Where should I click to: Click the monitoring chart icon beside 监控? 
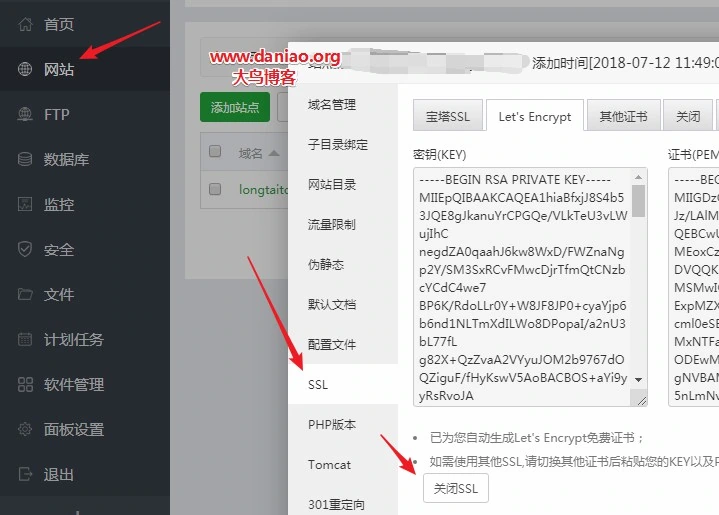click(x=25, y=204)
